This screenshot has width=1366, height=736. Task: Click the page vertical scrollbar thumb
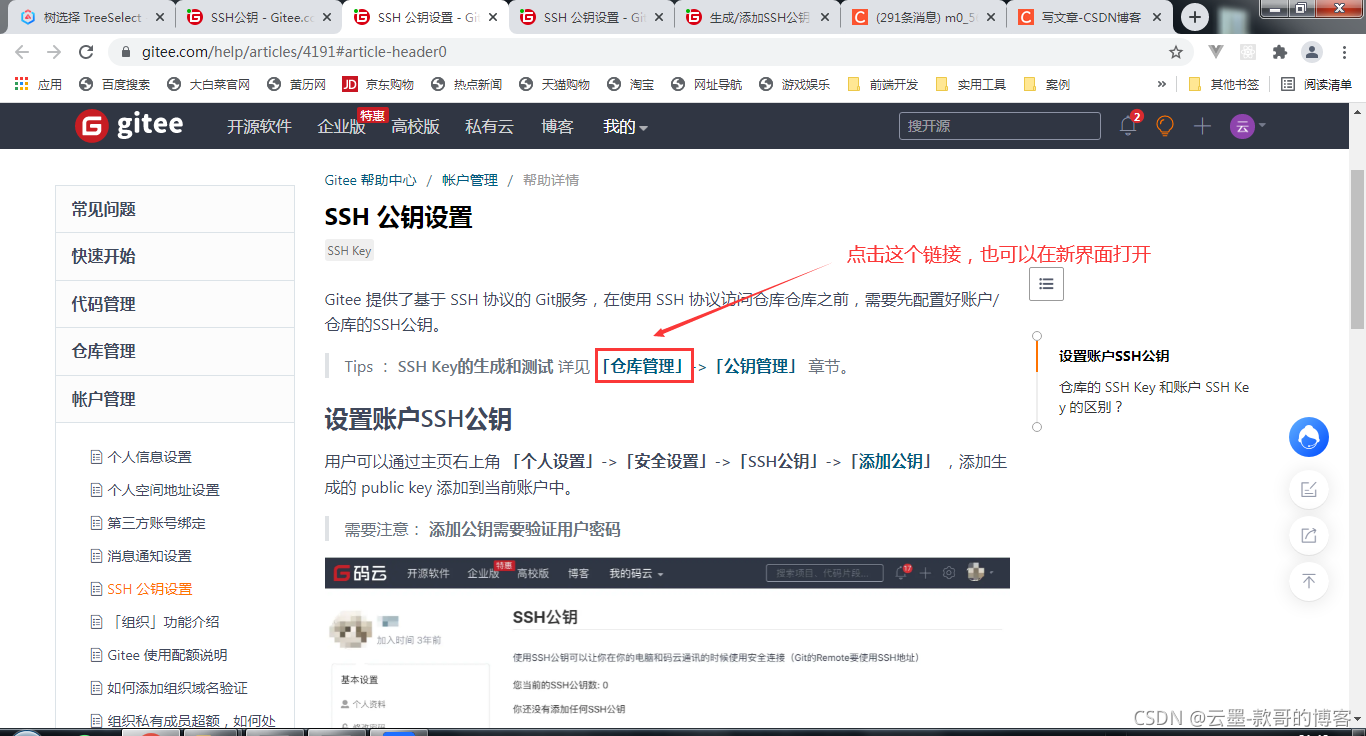[1357, 249]
